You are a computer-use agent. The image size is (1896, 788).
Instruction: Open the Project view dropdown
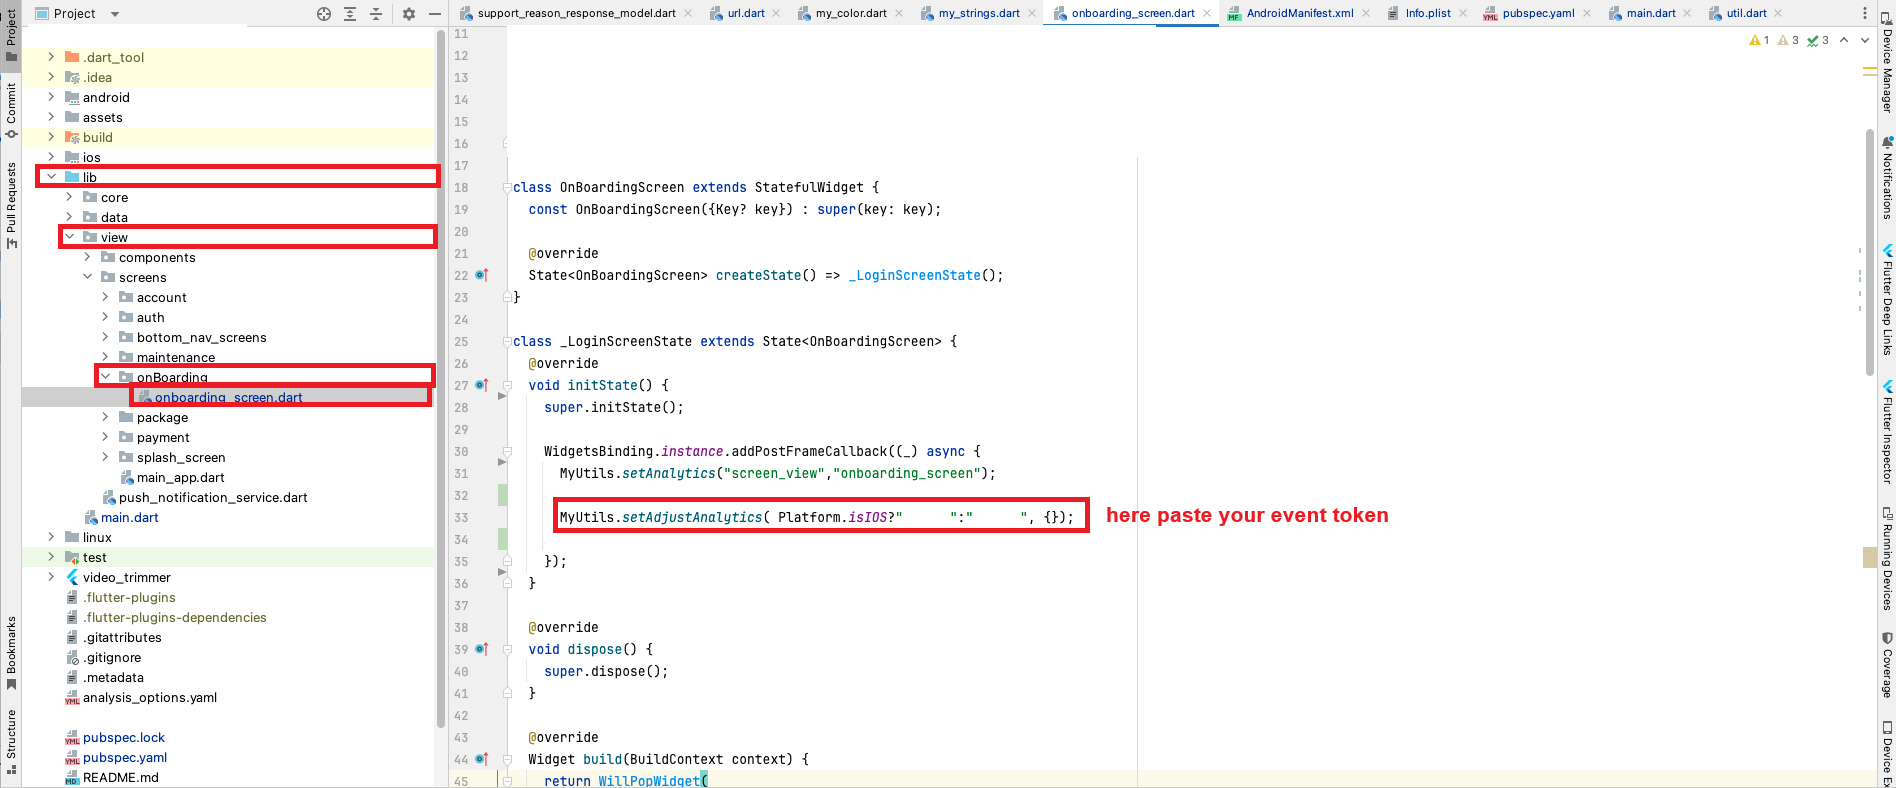click(114, 14)
